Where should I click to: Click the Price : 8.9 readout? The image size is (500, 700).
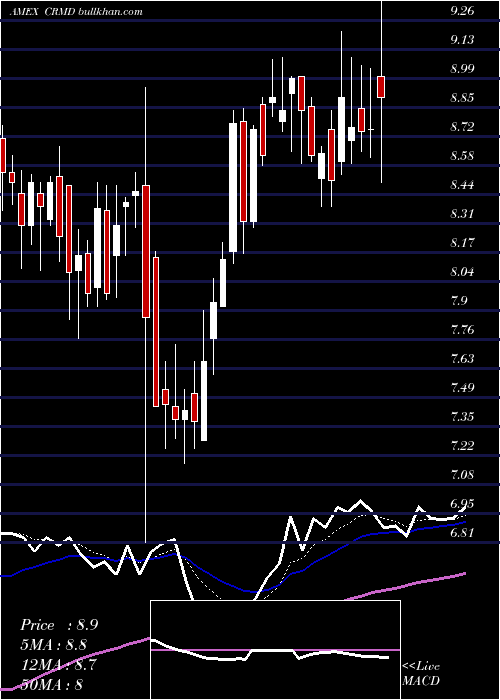58,625
